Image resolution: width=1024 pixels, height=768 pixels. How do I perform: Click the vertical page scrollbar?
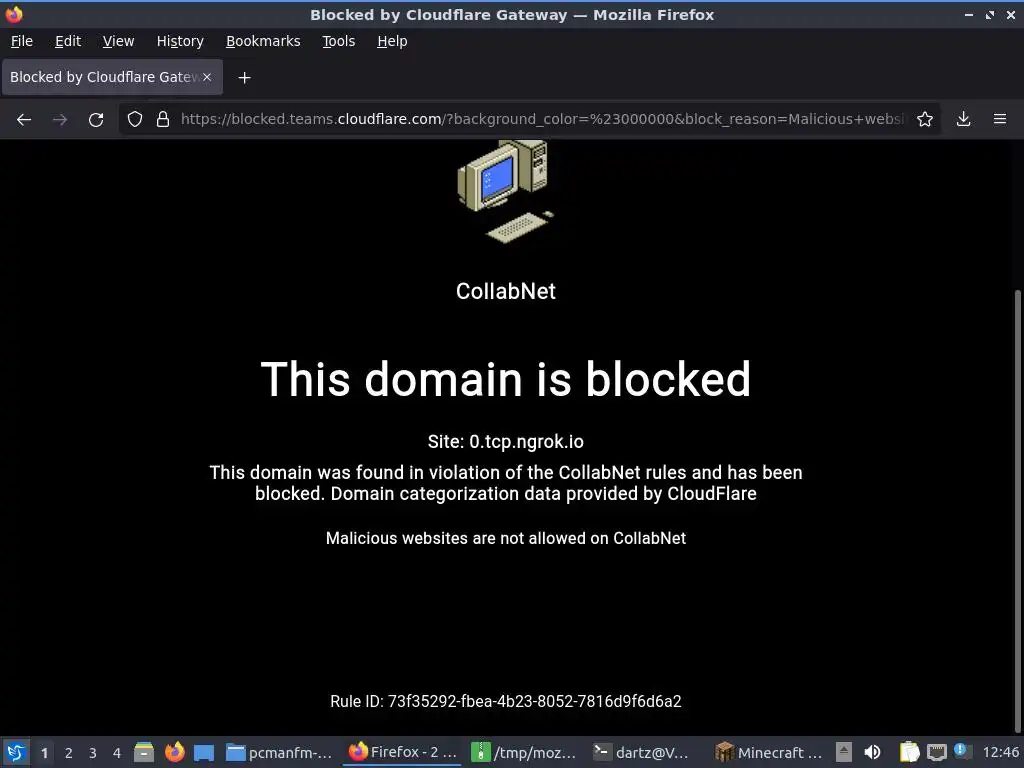point(1019,509)
